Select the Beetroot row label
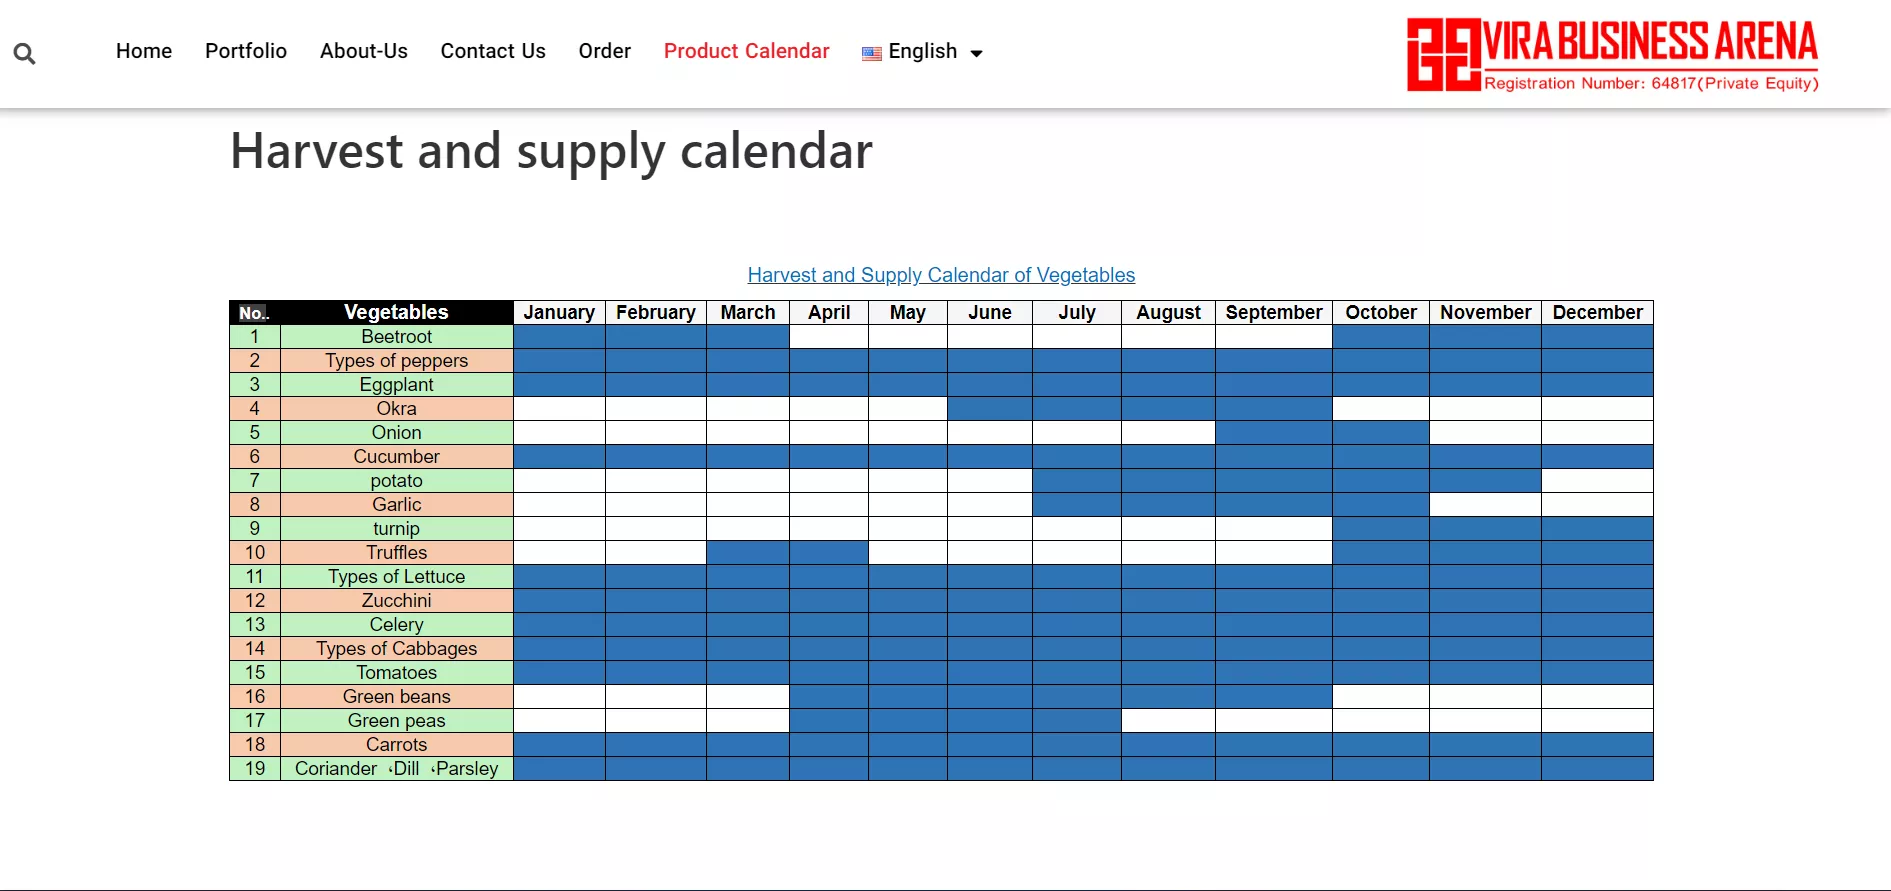The width and height of the screenshot is (1891, 891). pos(397,337)
